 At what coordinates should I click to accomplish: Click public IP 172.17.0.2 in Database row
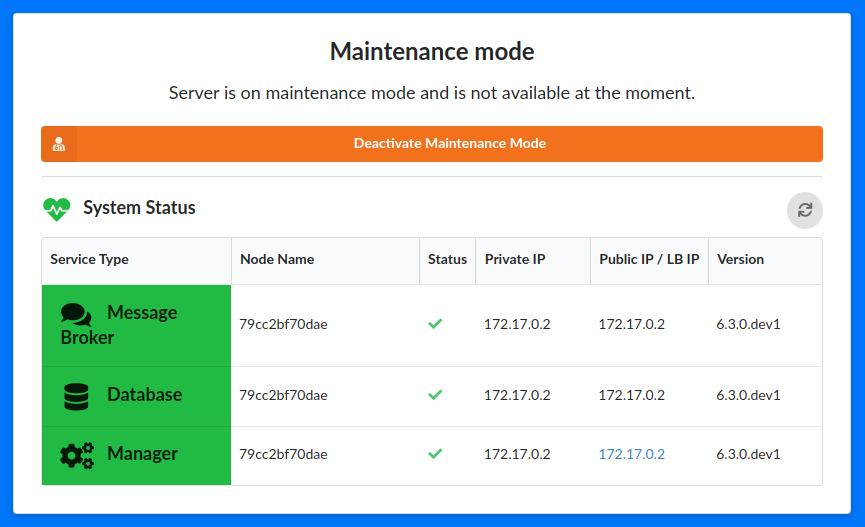click(632, 395)
